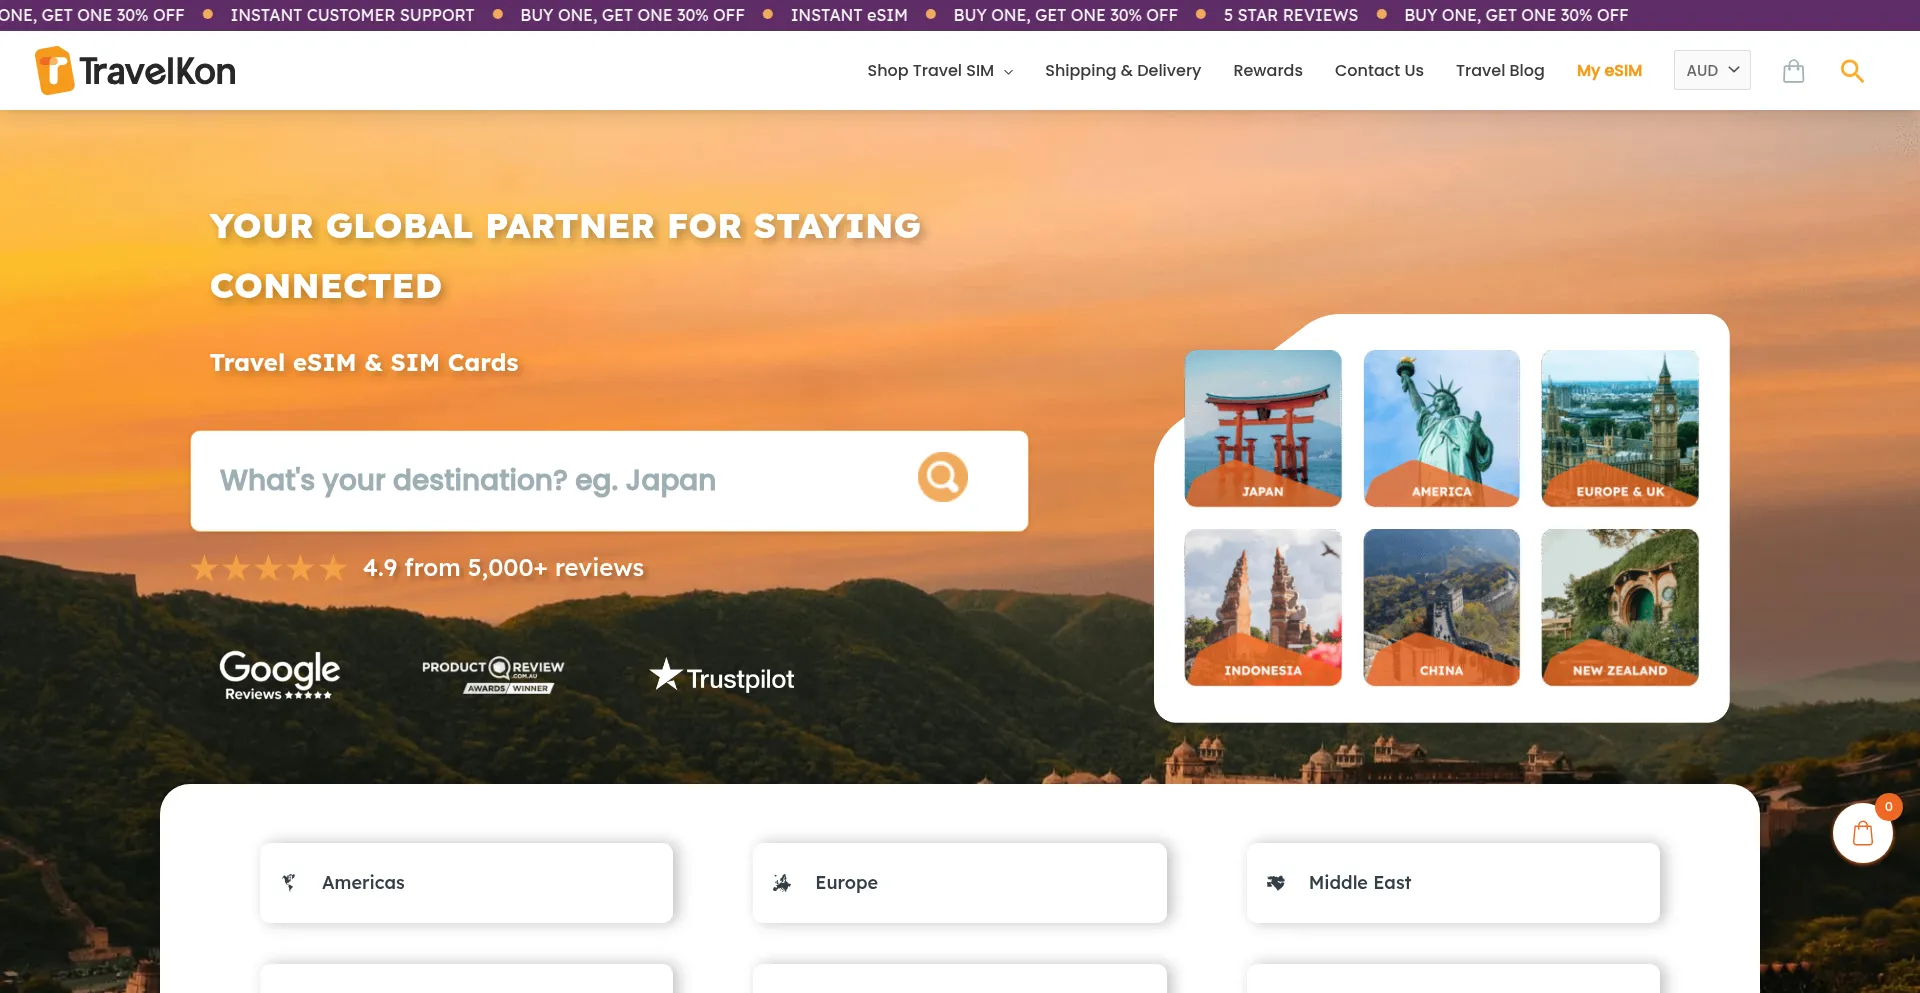Open the TravelKon logo homepage link

coord(135,71)
